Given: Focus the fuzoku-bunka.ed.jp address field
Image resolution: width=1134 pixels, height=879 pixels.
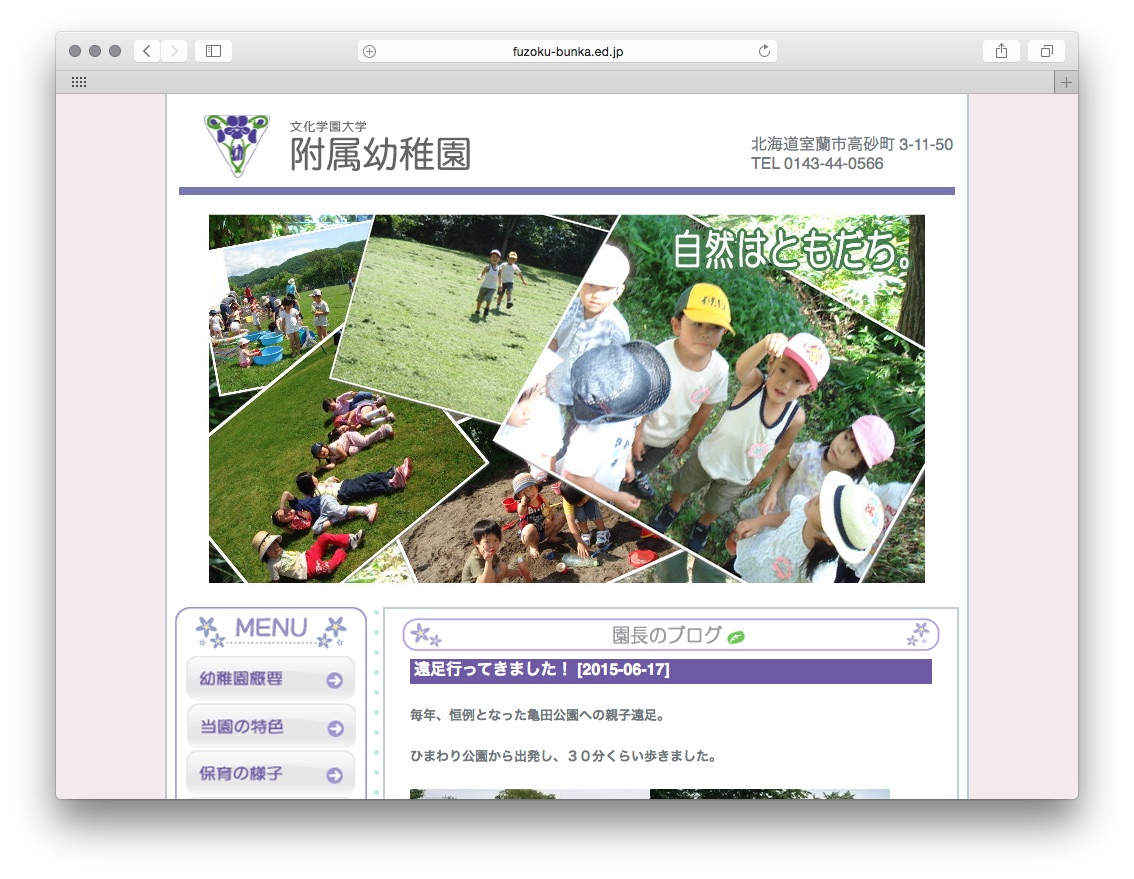Looking at the screenshot, I should pyautogui.click(x=567, y=52).
